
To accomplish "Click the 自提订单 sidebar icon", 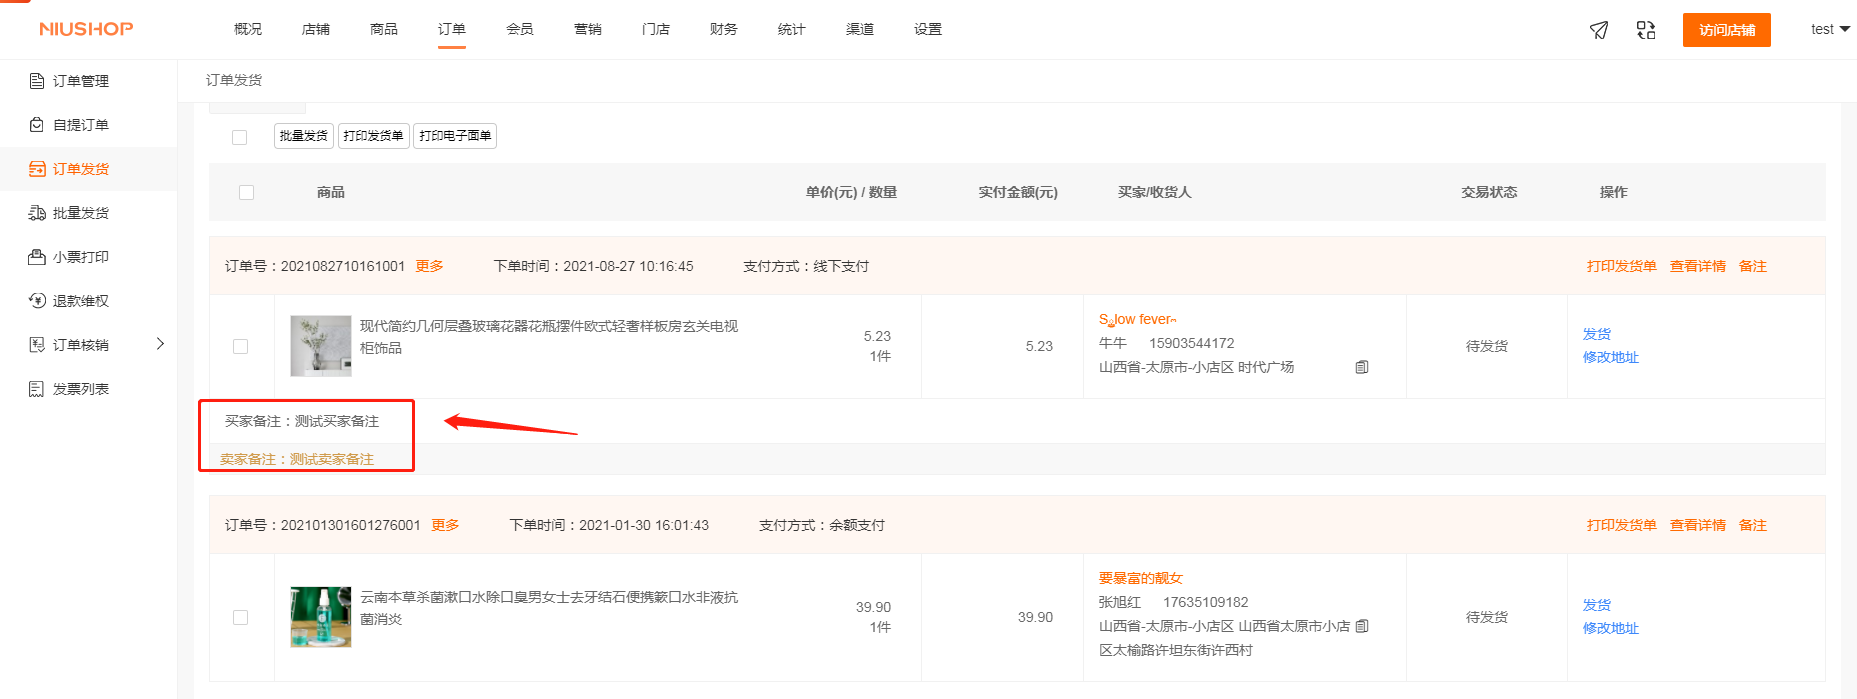I will (37, 125).
